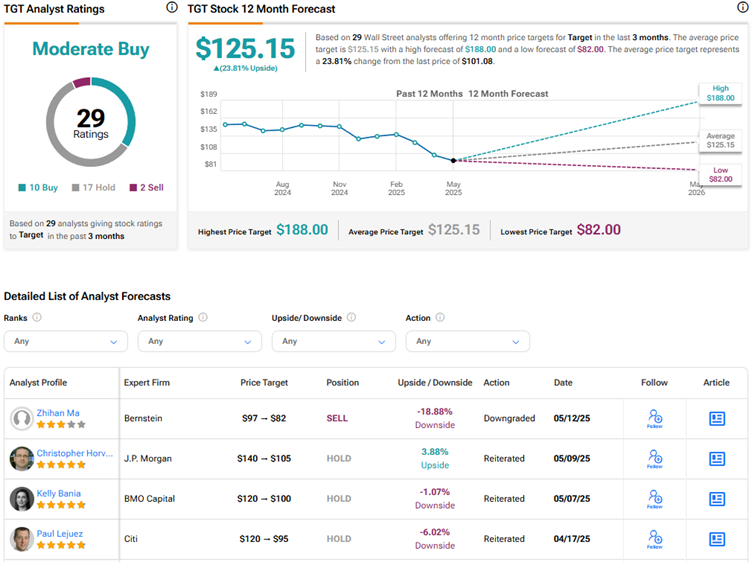Click the info icon beside TGT Stock 12 Month Forecast
Image resolution: width=752 pixels, height=562 pixels.
click(742, 7)
